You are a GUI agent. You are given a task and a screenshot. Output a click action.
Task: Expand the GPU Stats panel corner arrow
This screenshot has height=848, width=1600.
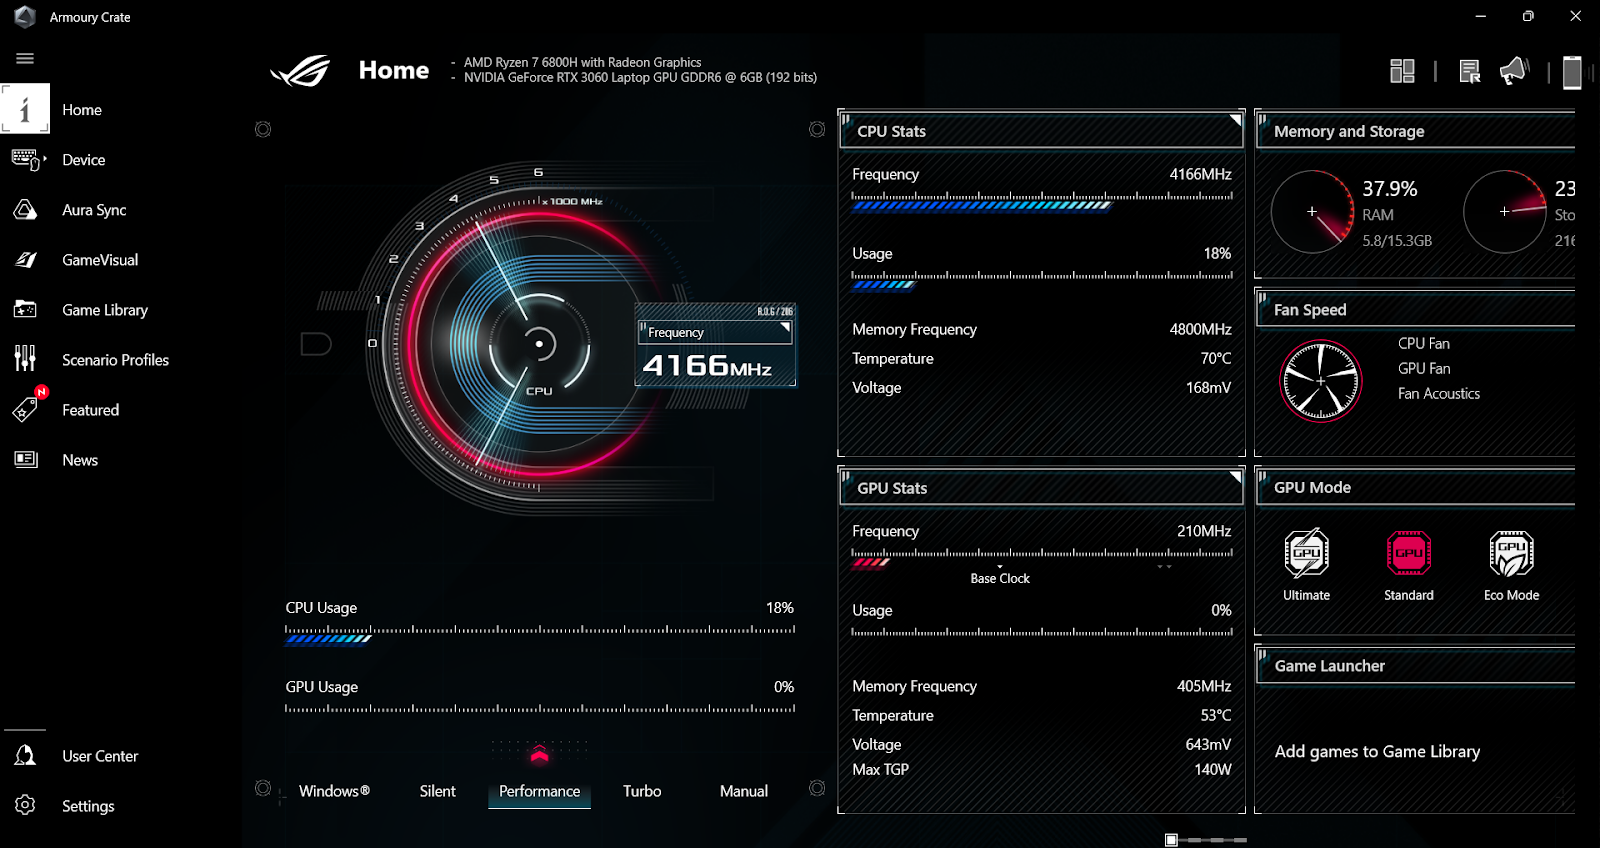pyautogui.click(x=1235, y=477)
